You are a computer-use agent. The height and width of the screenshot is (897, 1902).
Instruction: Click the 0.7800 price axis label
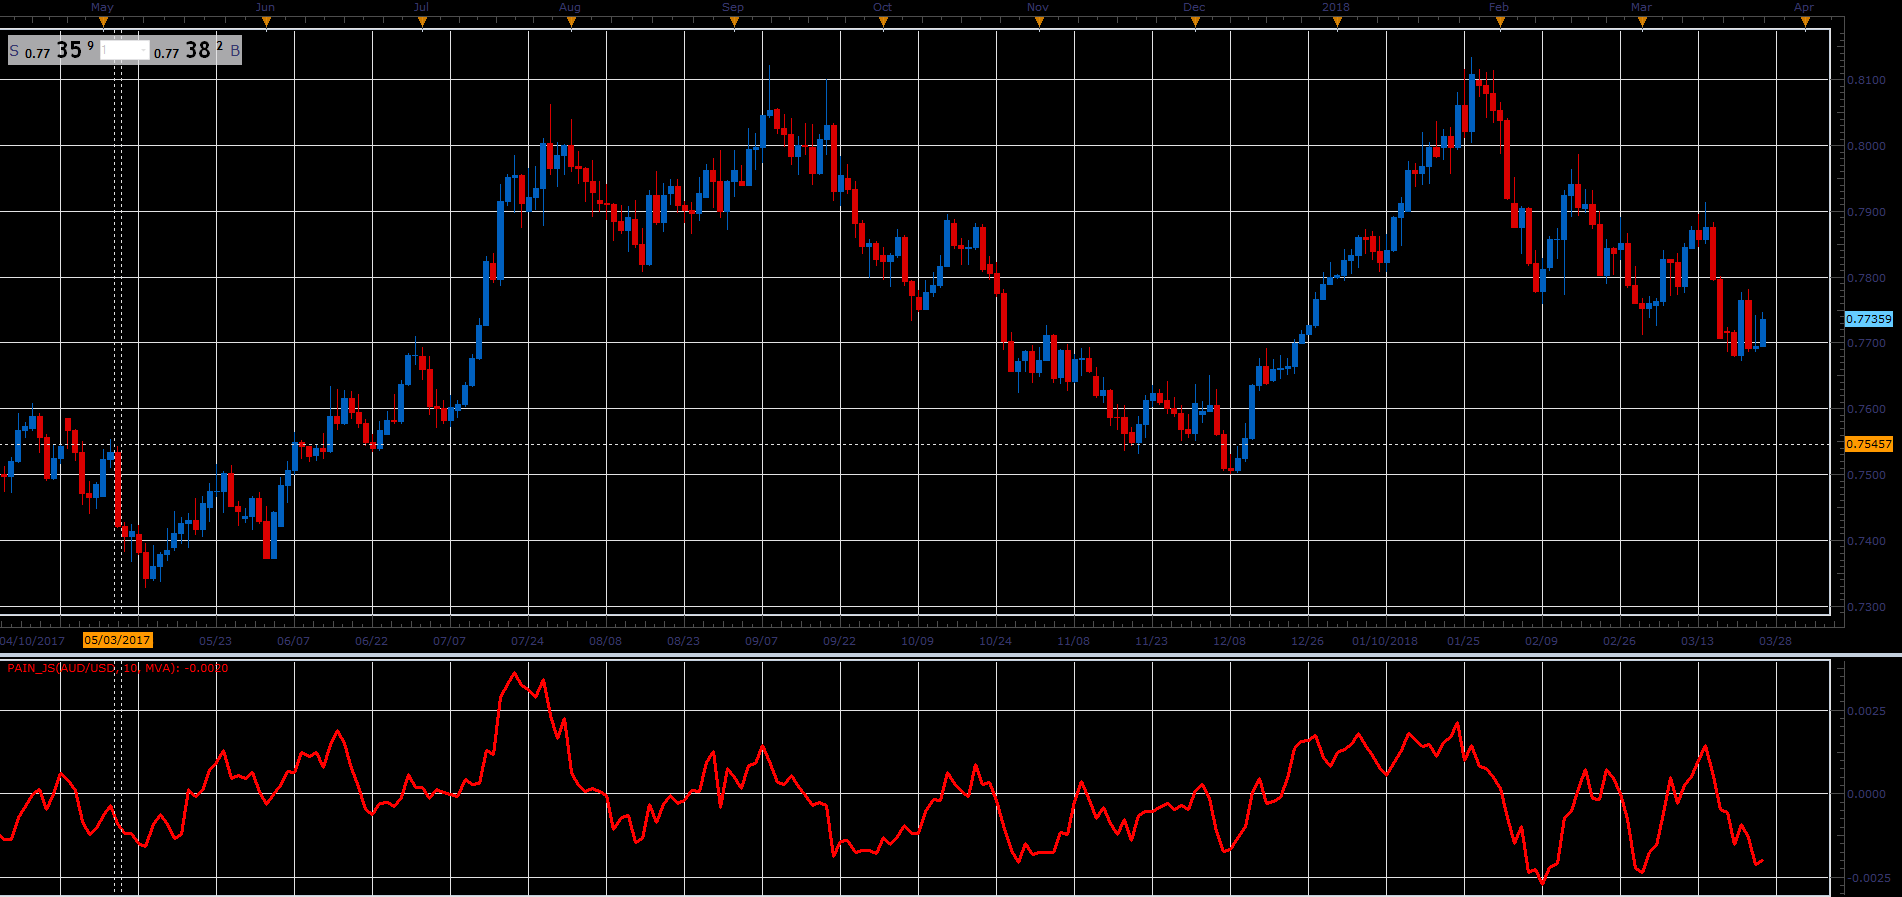[1866, 278]
